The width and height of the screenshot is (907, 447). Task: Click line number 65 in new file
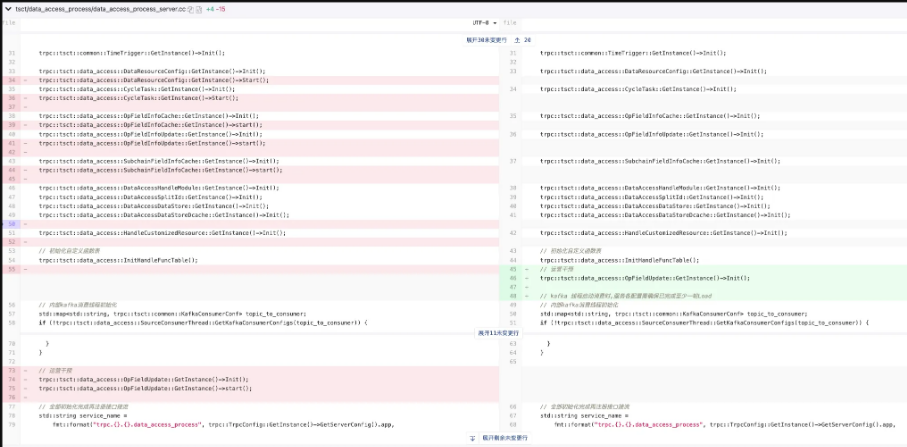tap(513, 361)
